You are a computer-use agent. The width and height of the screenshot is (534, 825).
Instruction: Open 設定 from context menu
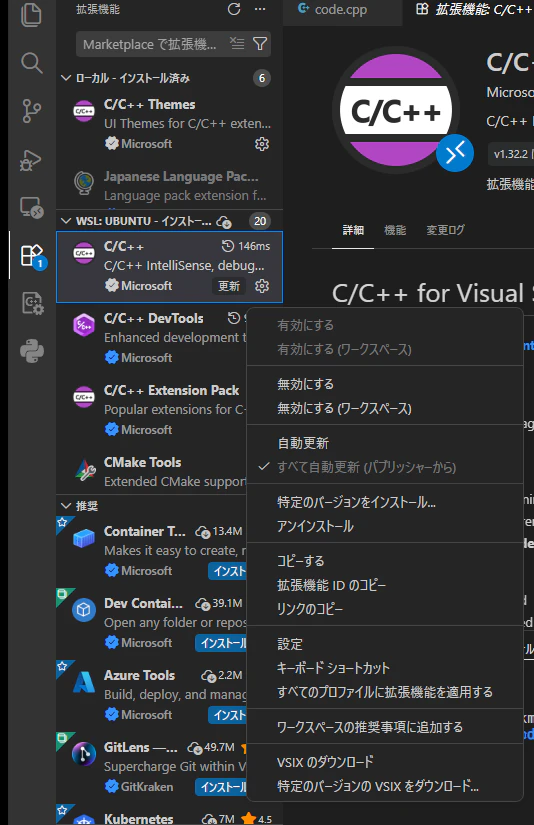click(x=385, y=644)
